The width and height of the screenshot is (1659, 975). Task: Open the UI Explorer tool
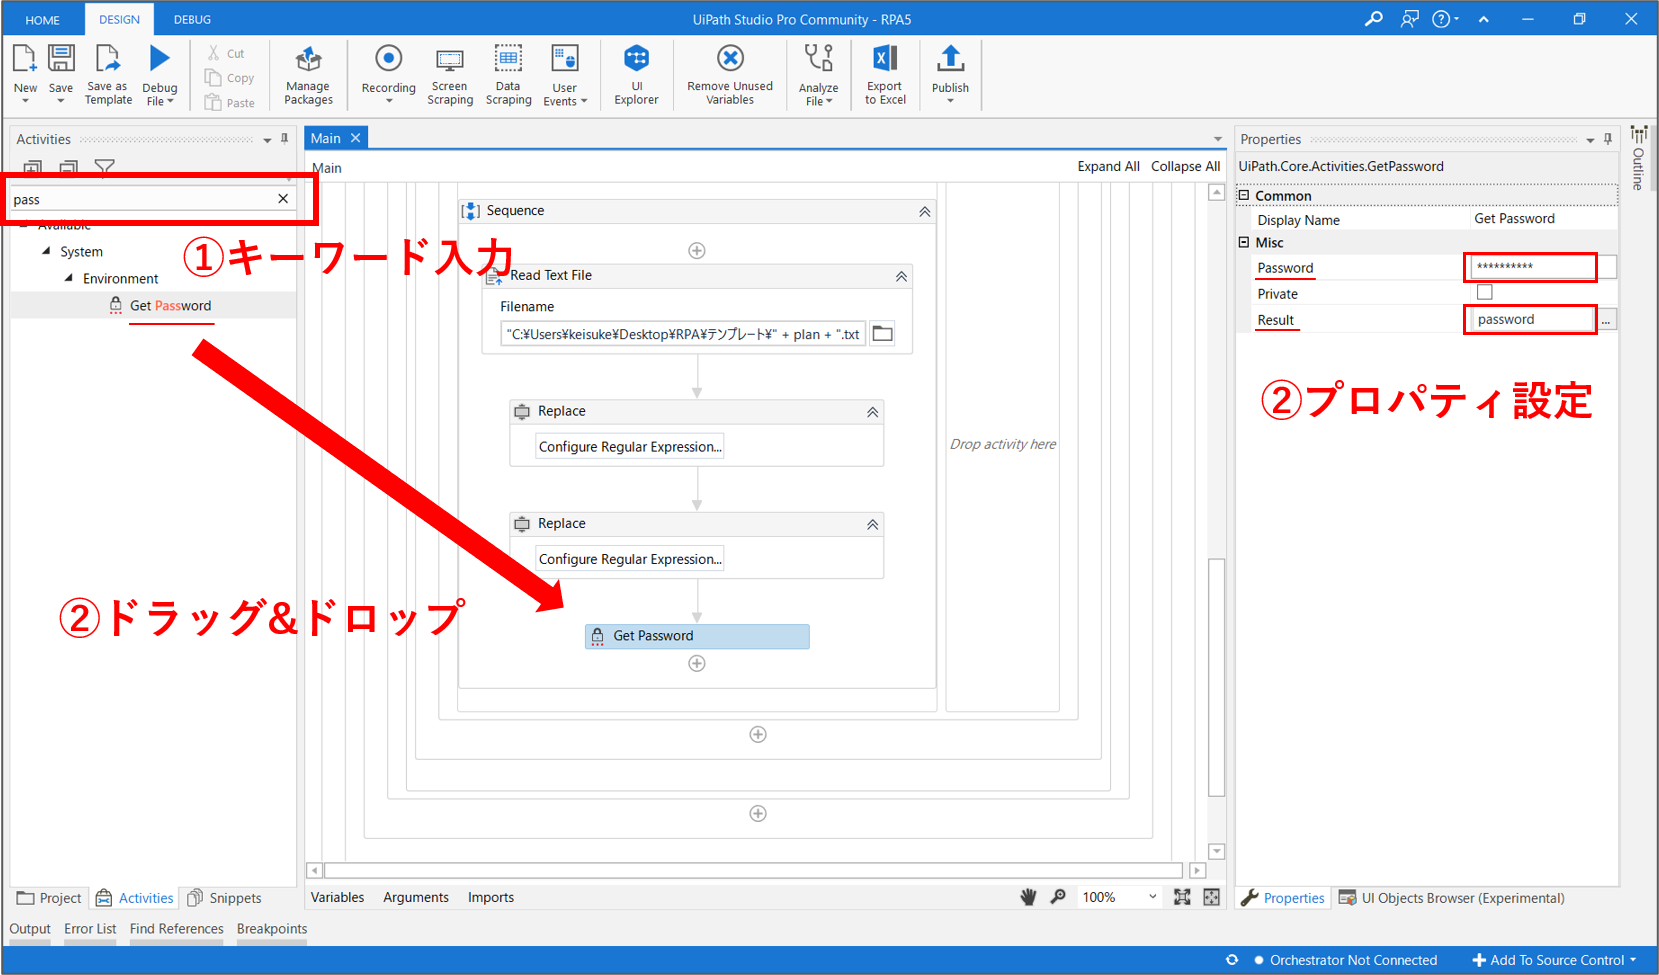pos(636,73)
